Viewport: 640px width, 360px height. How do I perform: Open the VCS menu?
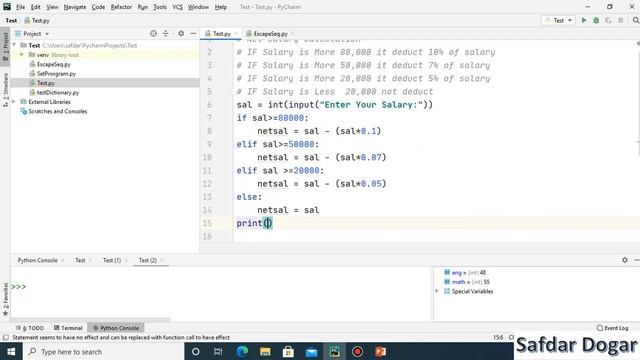point(178,7)
